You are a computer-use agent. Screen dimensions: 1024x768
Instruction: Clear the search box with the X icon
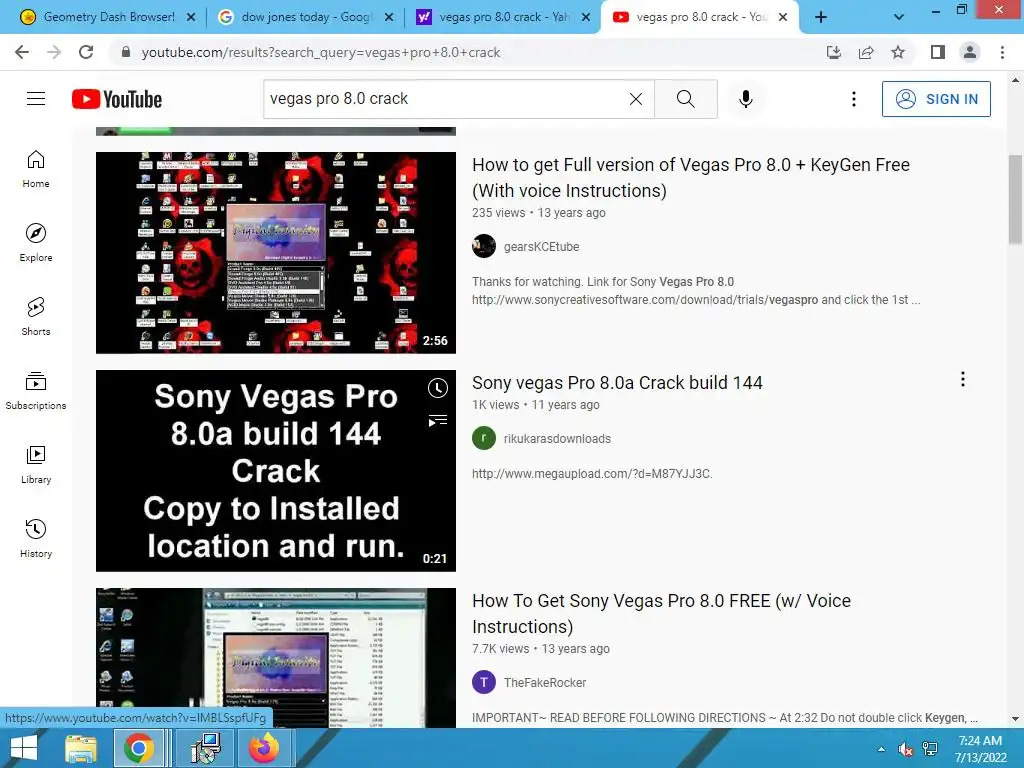[635, 99]
